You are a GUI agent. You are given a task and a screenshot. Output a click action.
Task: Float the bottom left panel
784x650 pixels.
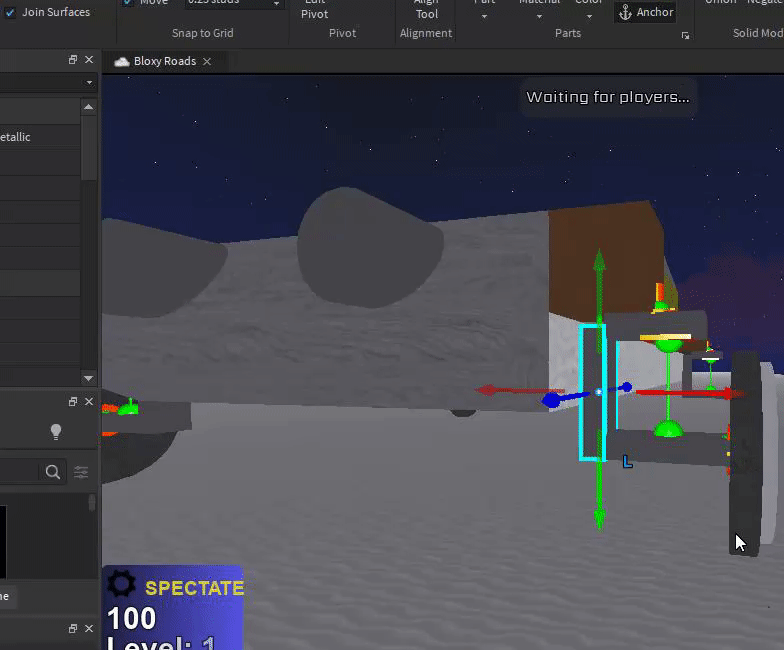tap(73, 628)
